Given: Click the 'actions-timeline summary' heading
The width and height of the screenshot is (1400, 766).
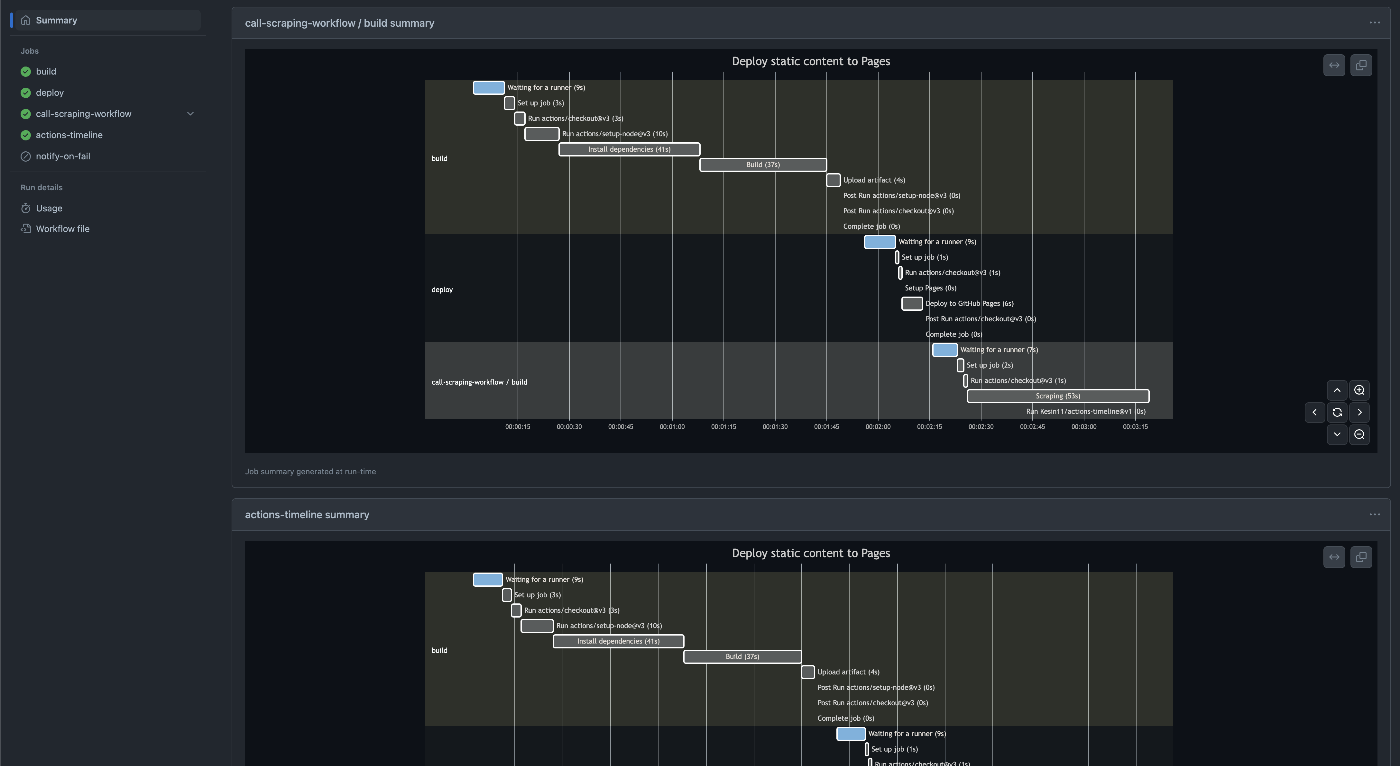Looking at the screenshot, I should tap(307, 515).
